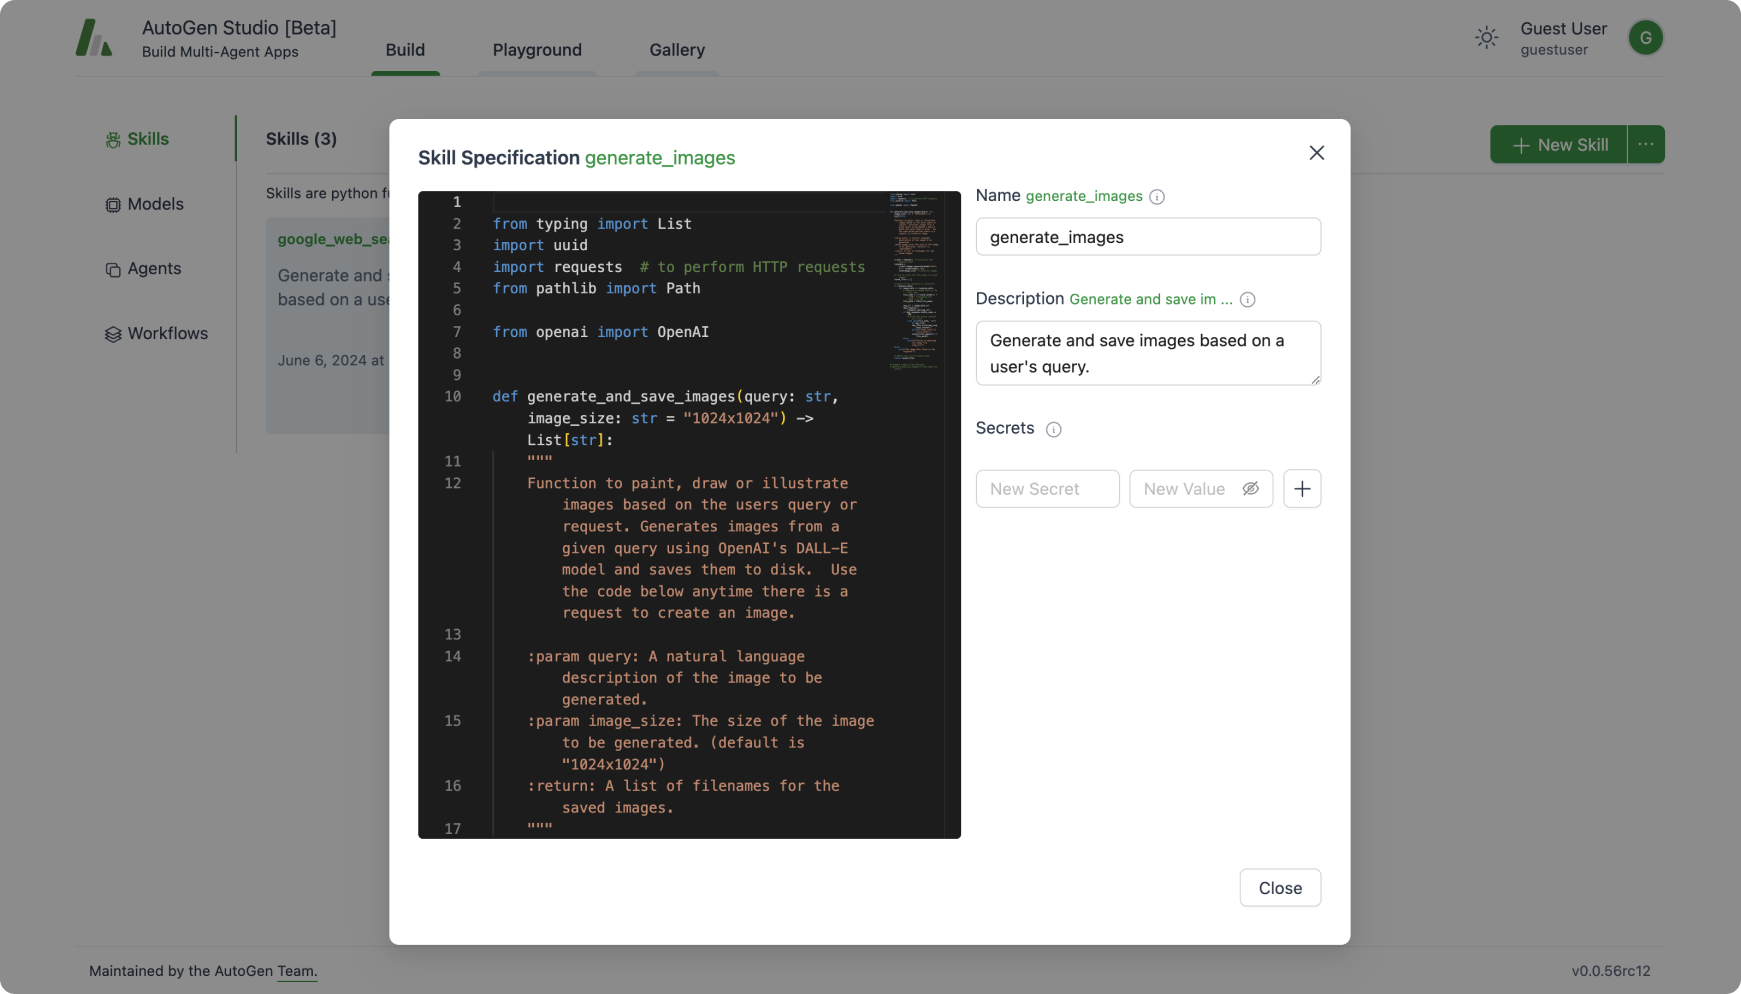This screenshot has width=1741, height=994.
Task: Open the Workflows sidebar section
Action: pyautogui.click(x=156, y=334)
